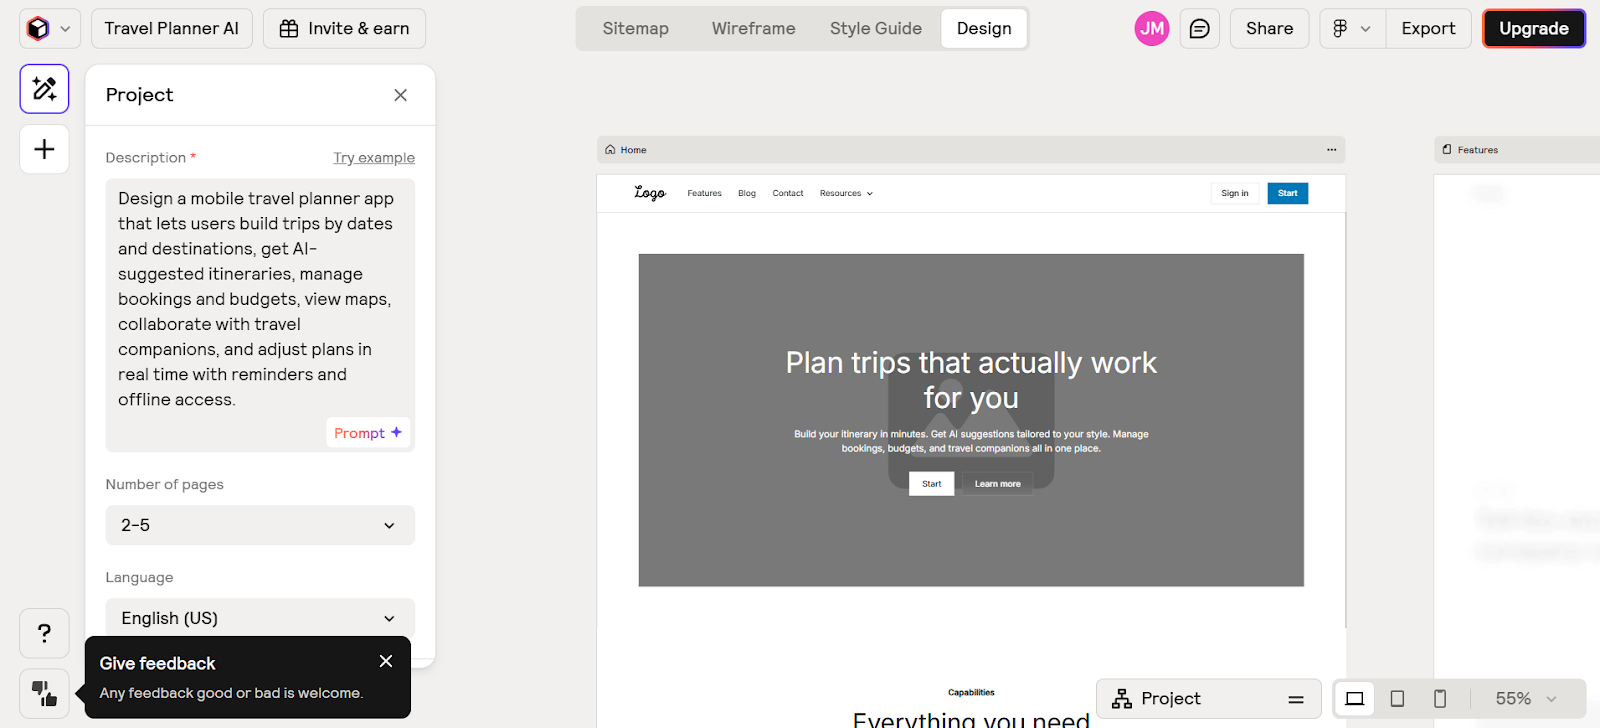Image resolution: width=1600 pixels, height=728 pixels.
Task: Open the JM user avatar
Action: pos(1152,29)
